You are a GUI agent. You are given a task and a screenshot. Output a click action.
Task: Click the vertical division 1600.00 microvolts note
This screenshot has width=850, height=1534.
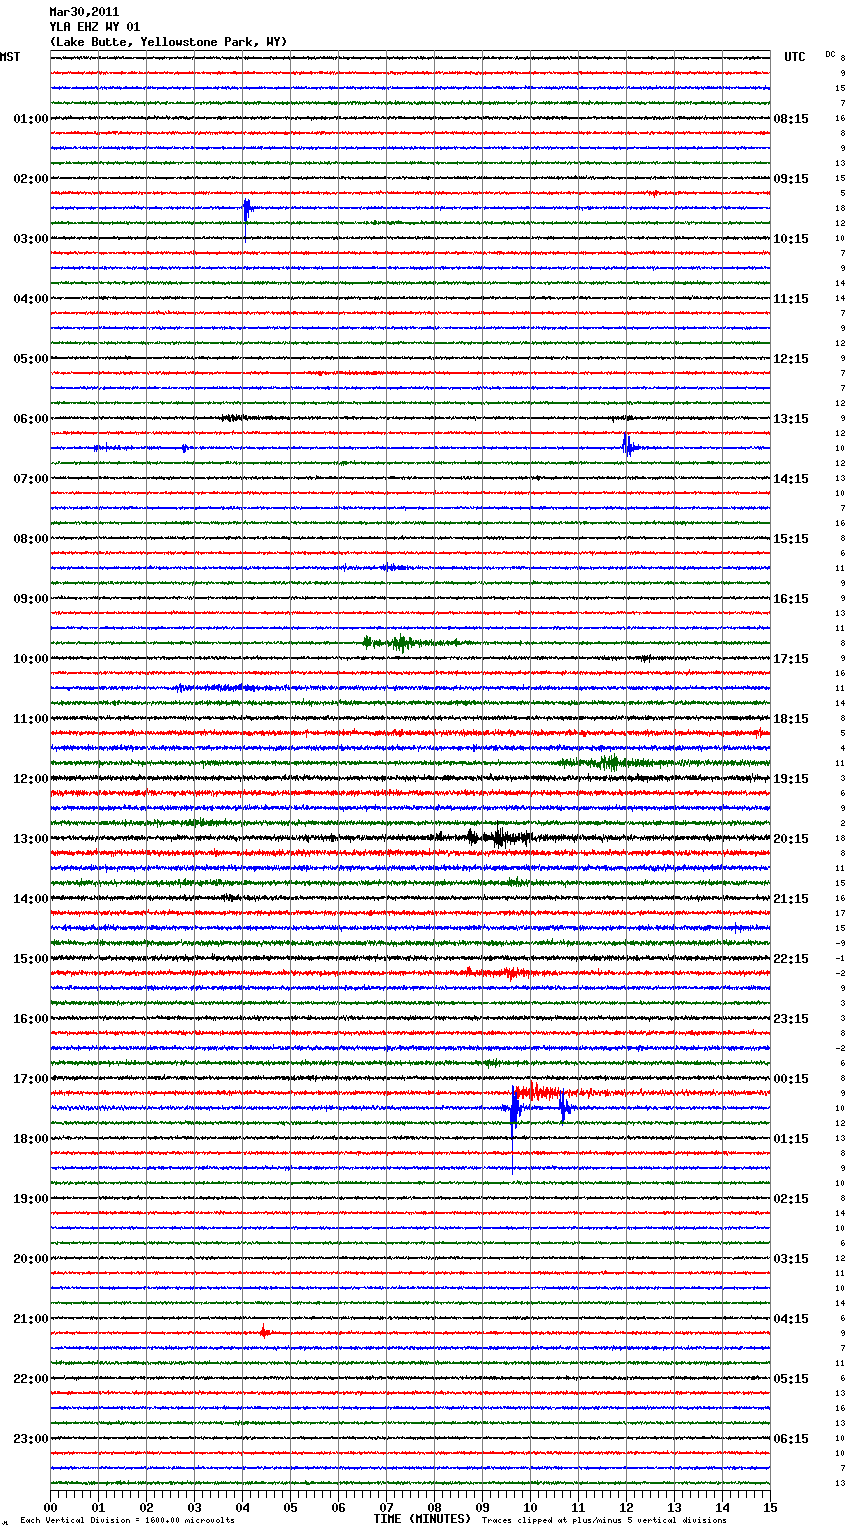point(128,1520)
